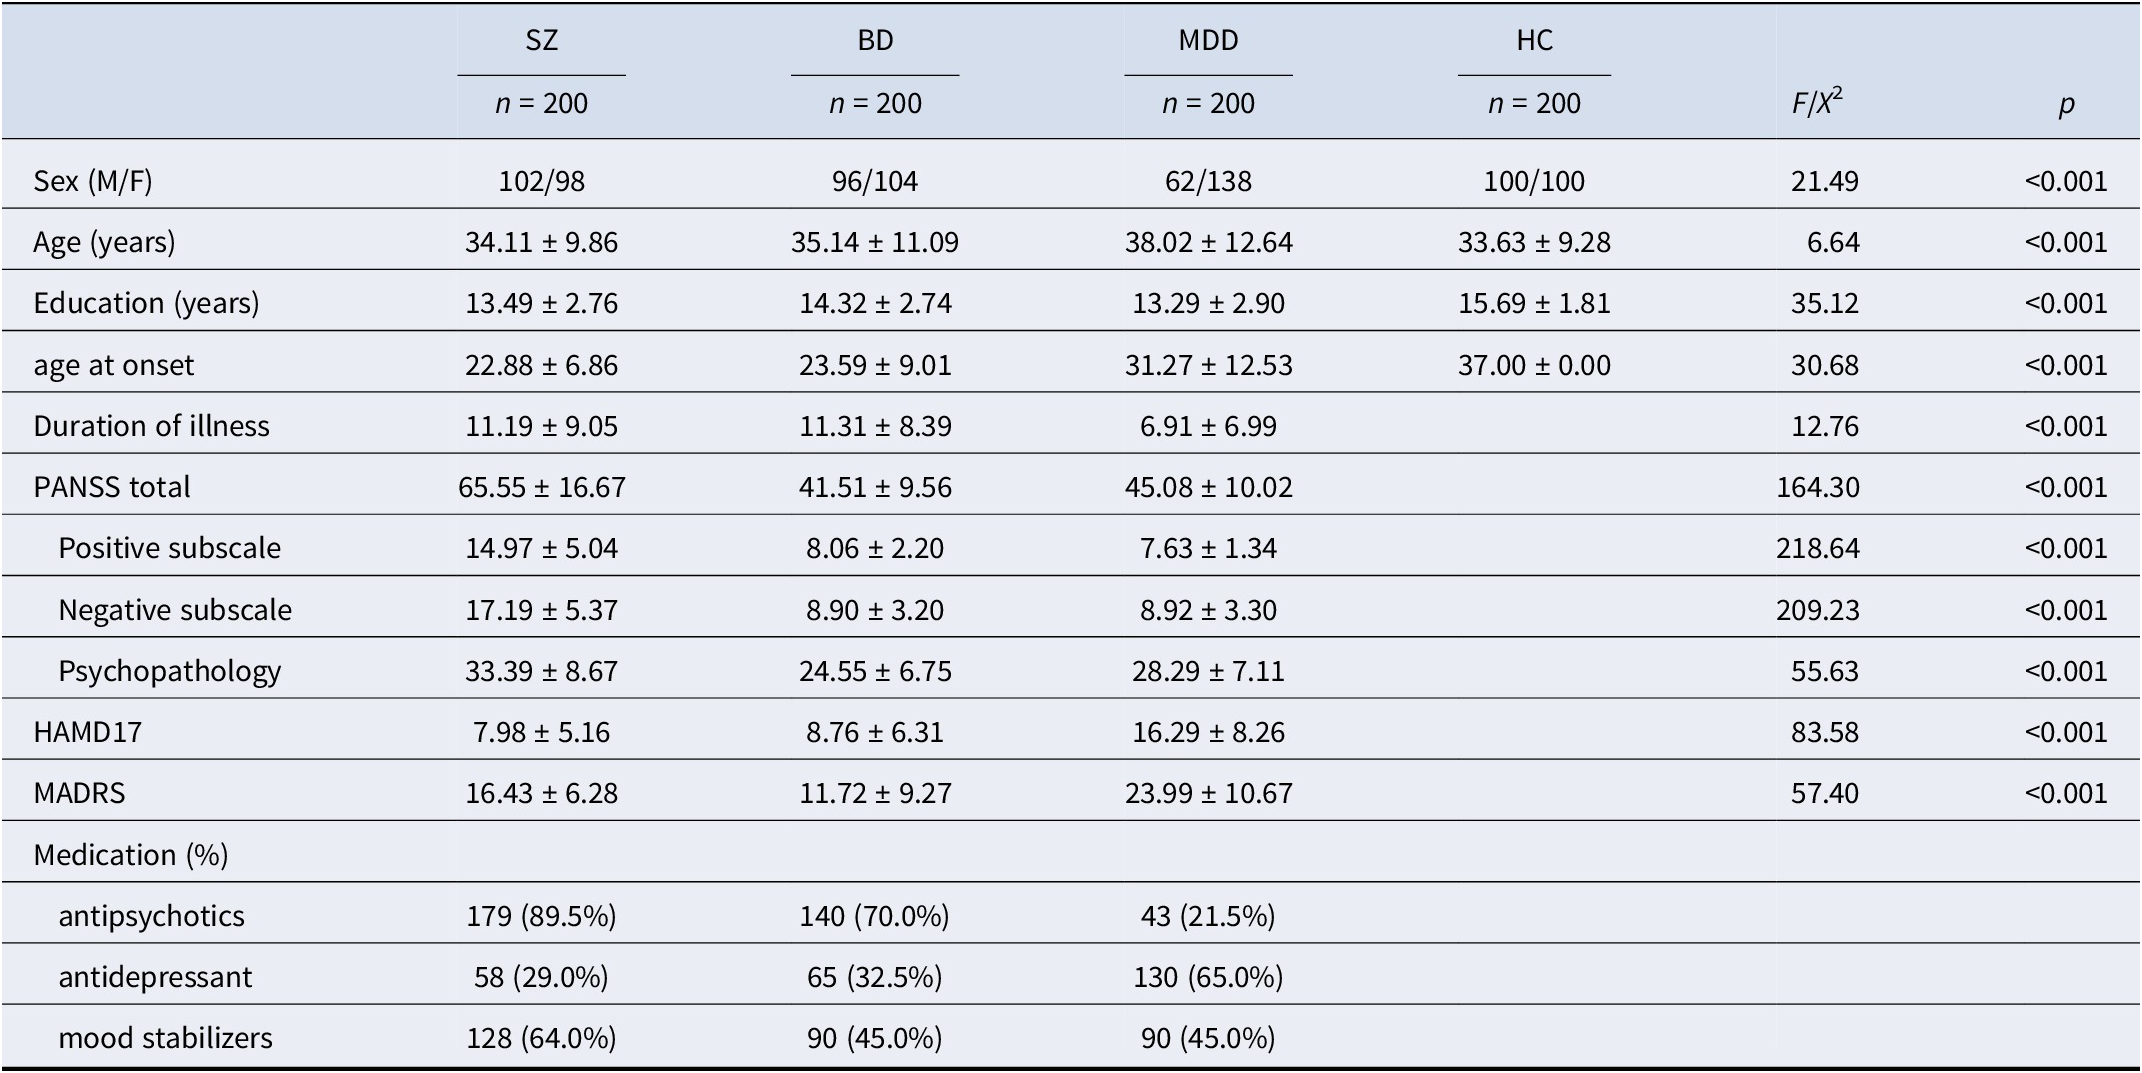Screen dimensions: 2142x1073
Task: Click the Age (years) row label
Action: pyautogui.click(x=104, y=242)
